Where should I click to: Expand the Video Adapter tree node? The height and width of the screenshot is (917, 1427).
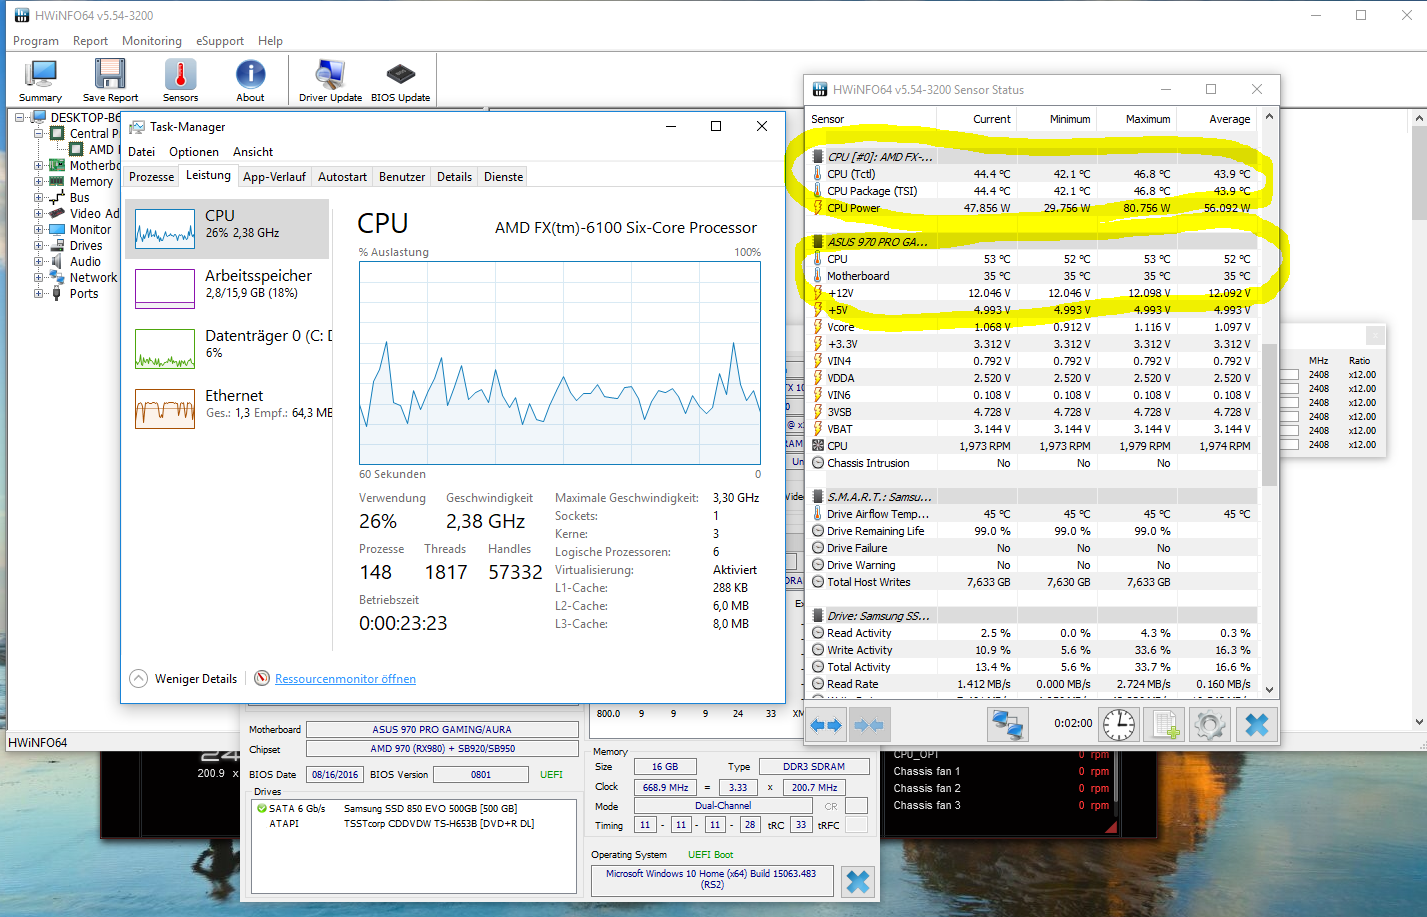(39, 213)
